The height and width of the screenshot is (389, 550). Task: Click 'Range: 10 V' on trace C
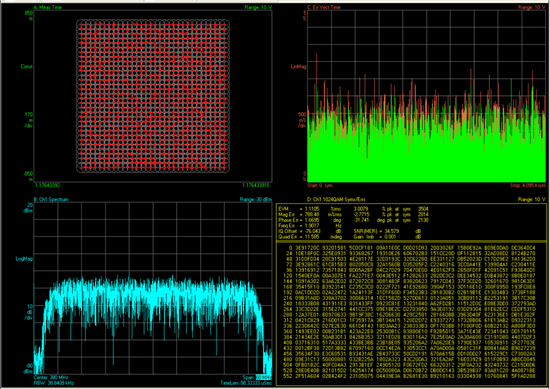pyautogui.click(x=532, y=7)
